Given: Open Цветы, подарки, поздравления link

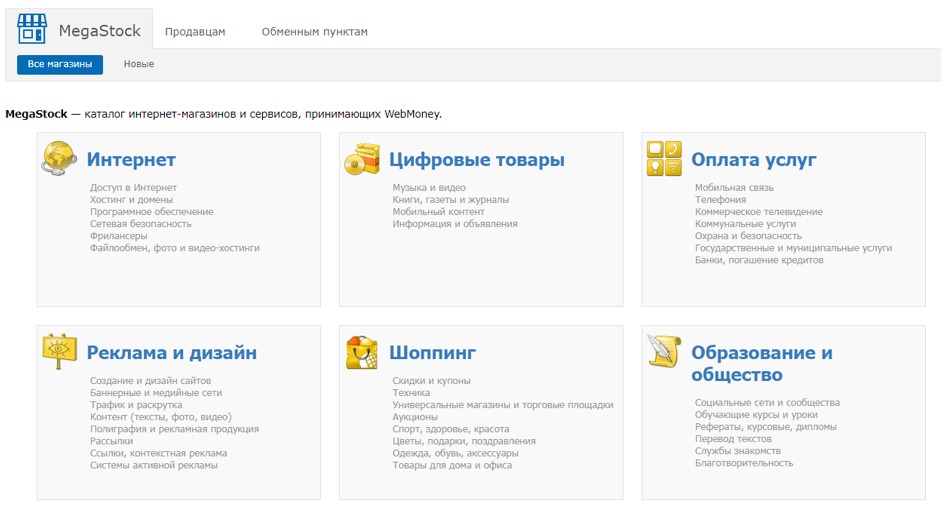Looking at the screenshot, I should click(x=464, y=441).
